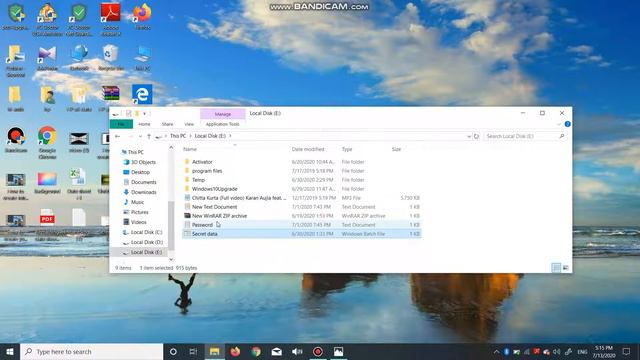Select This PC in navigation pane

tap(136, 152)
